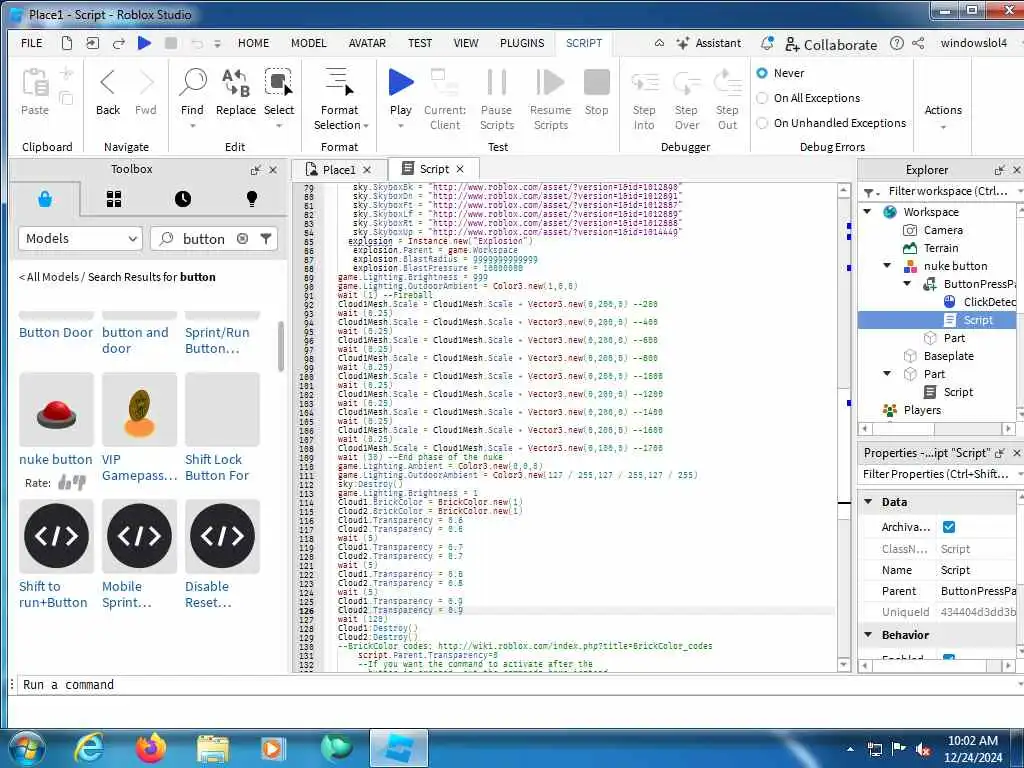Collapse the ButtonPressPart node
Viewport: 1024px width, 768px height.
pyautogui.click(x=908, y=284)
